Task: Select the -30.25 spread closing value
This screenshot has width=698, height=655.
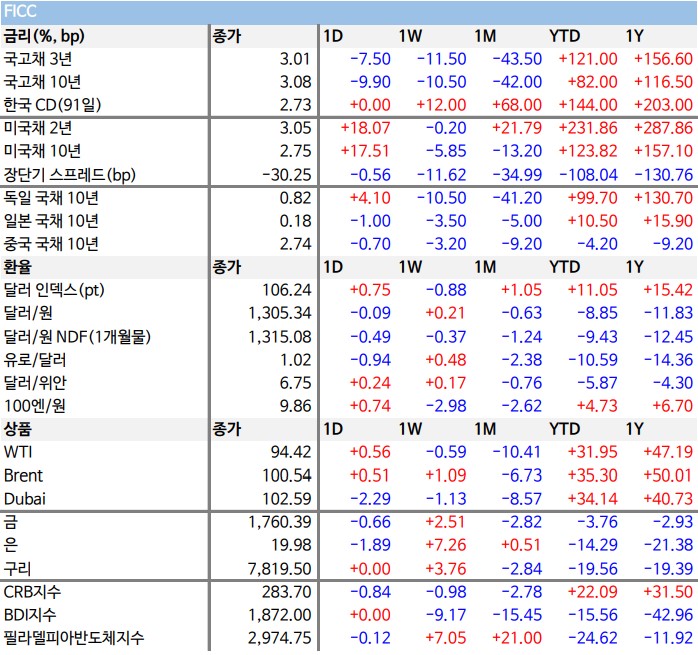Action: pos(287,175)
